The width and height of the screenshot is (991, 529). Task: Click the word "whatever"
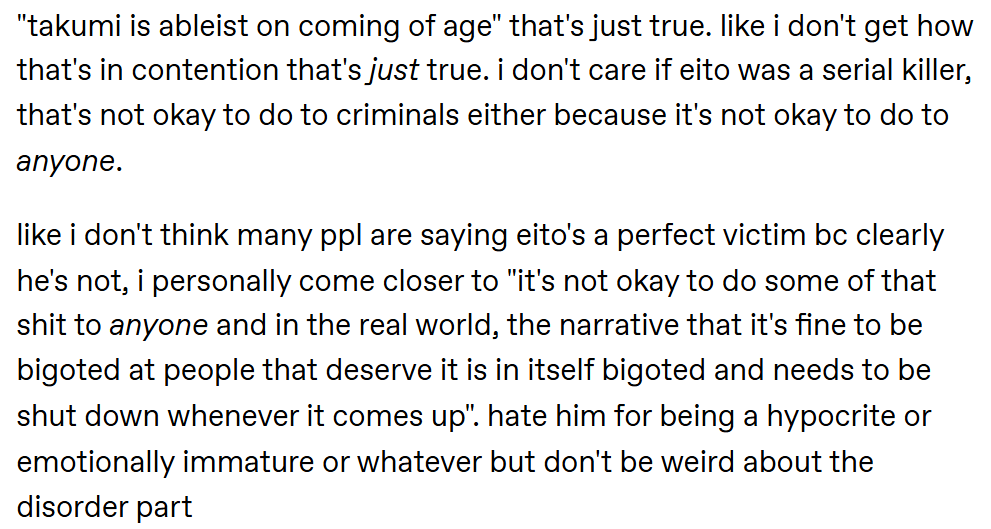420,463
